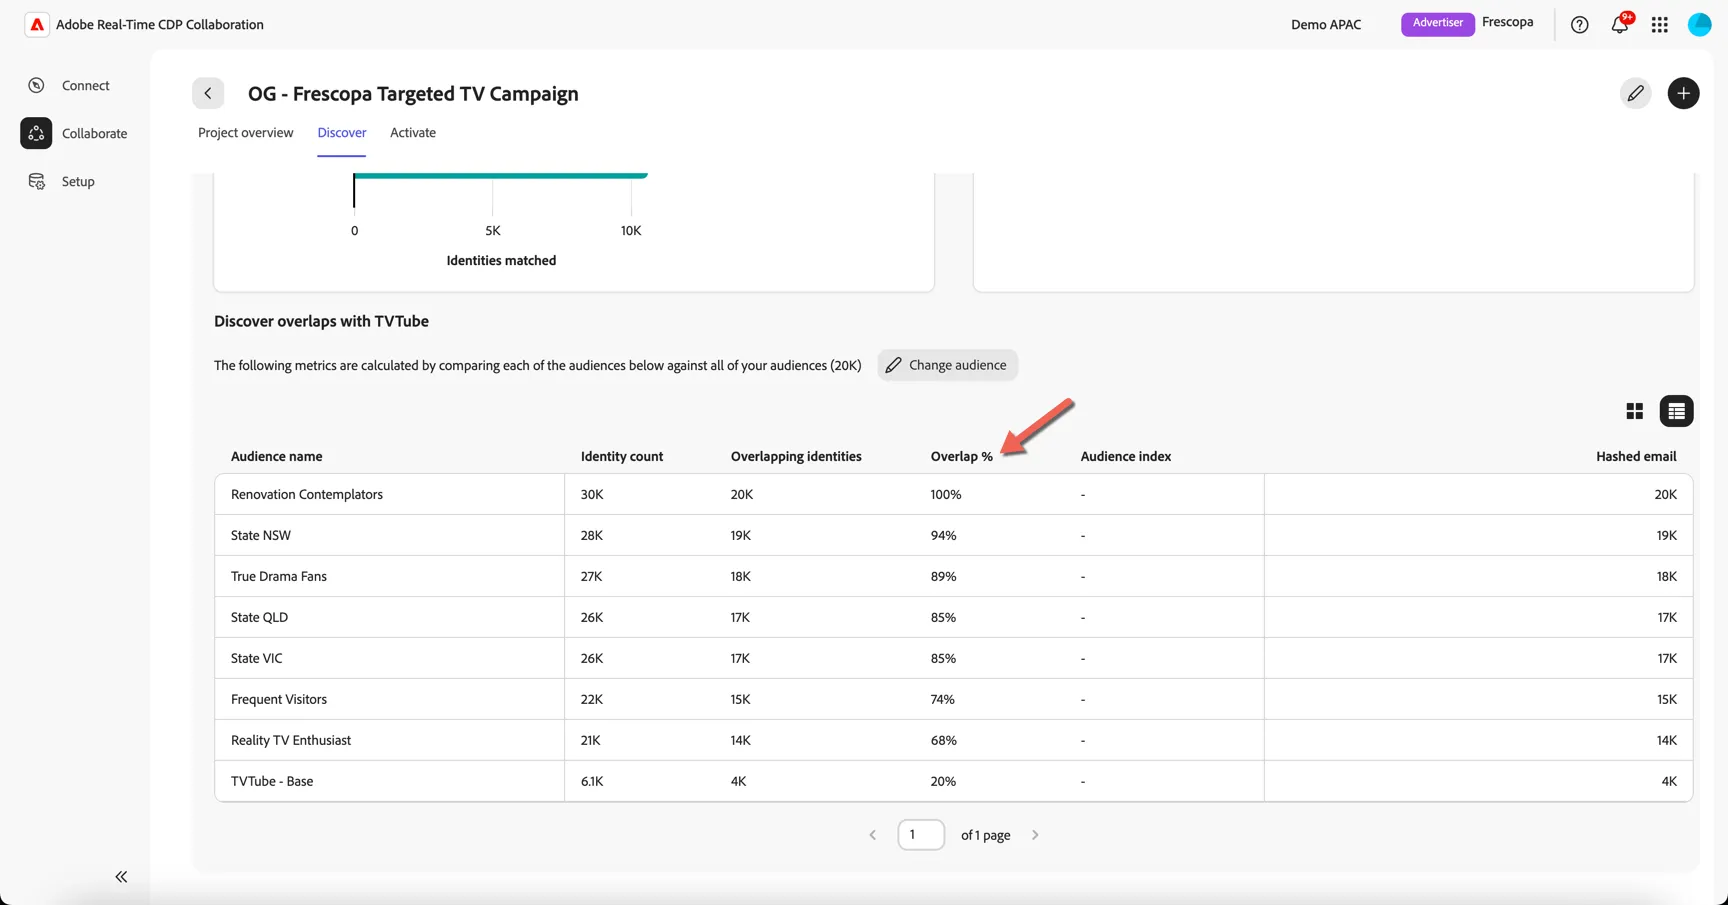Switch to the Activate tab
Image resolution: width=1728 pixels, height=905 pixels.
tap(413, 132)
